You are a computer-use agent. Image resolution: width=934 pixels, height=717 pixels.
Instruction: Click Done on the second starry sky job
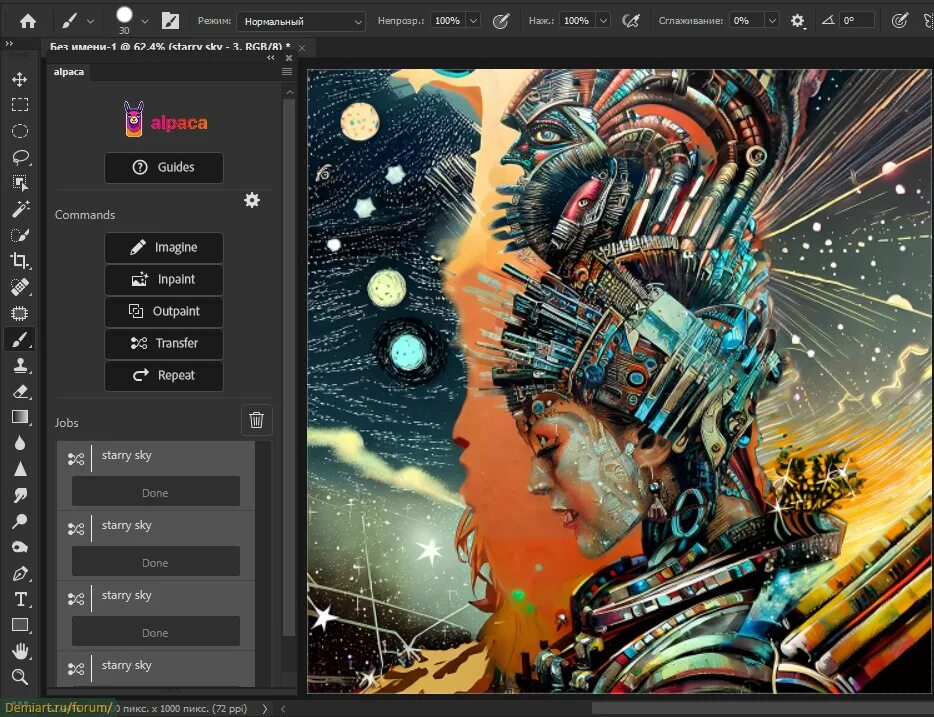pos(155,562)
